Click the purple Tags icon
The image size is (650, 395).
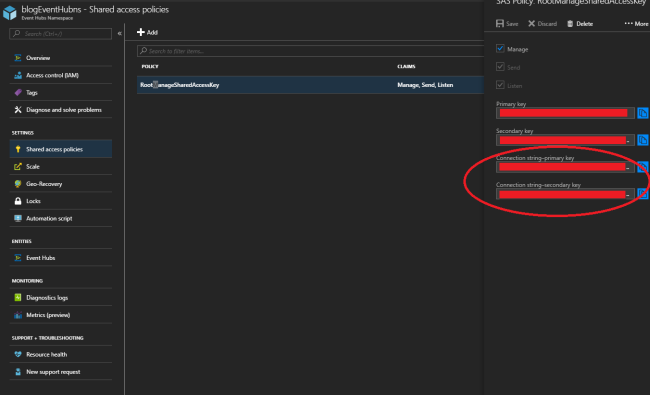coord(18,93)
